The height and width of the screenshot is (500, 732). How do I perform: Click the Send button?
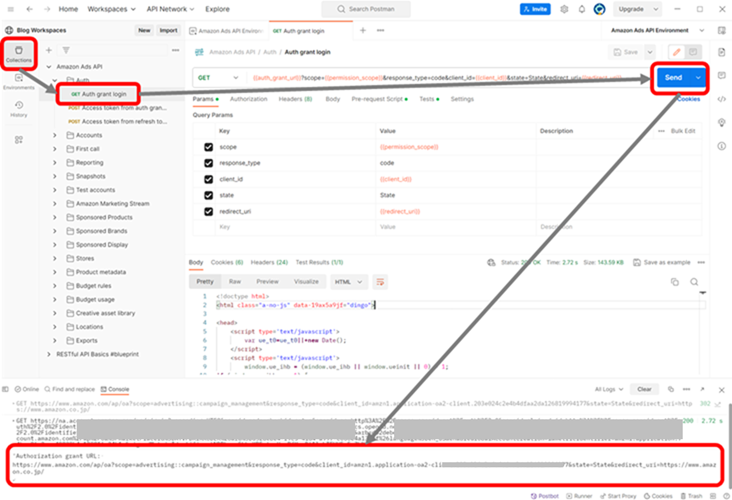674,77
